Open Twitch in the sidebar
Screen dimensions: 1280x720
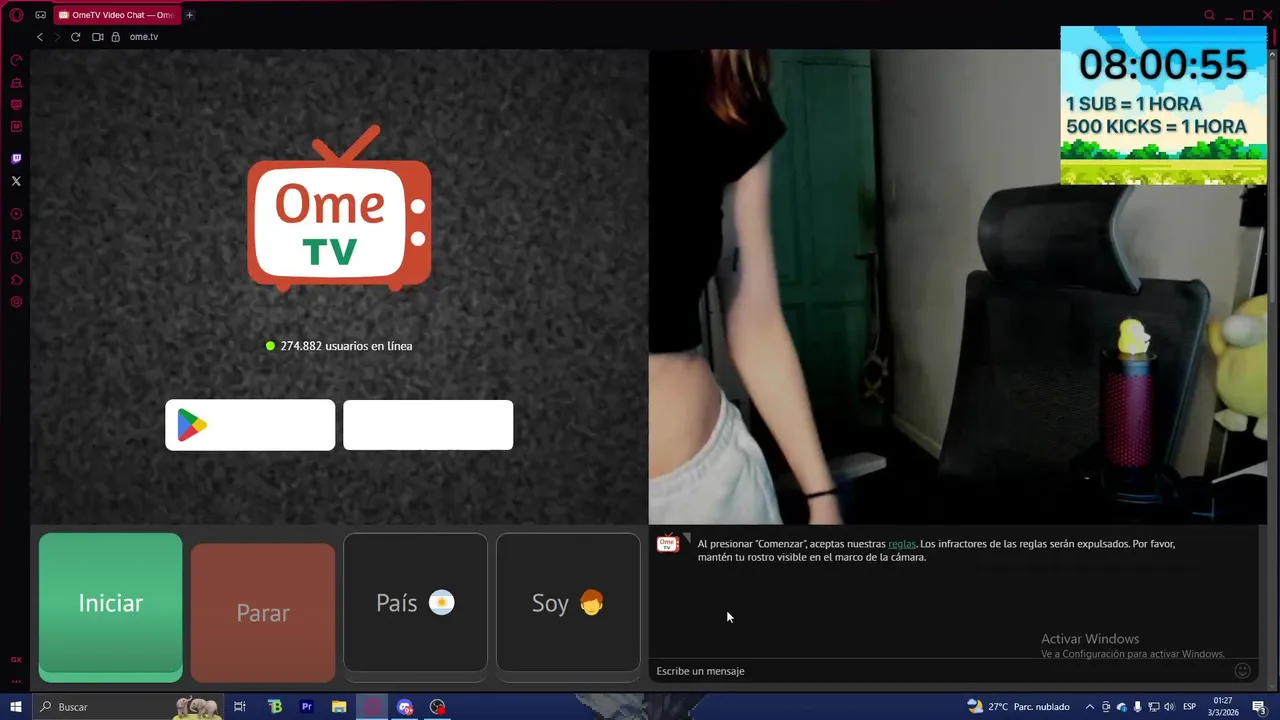(16, 159)
